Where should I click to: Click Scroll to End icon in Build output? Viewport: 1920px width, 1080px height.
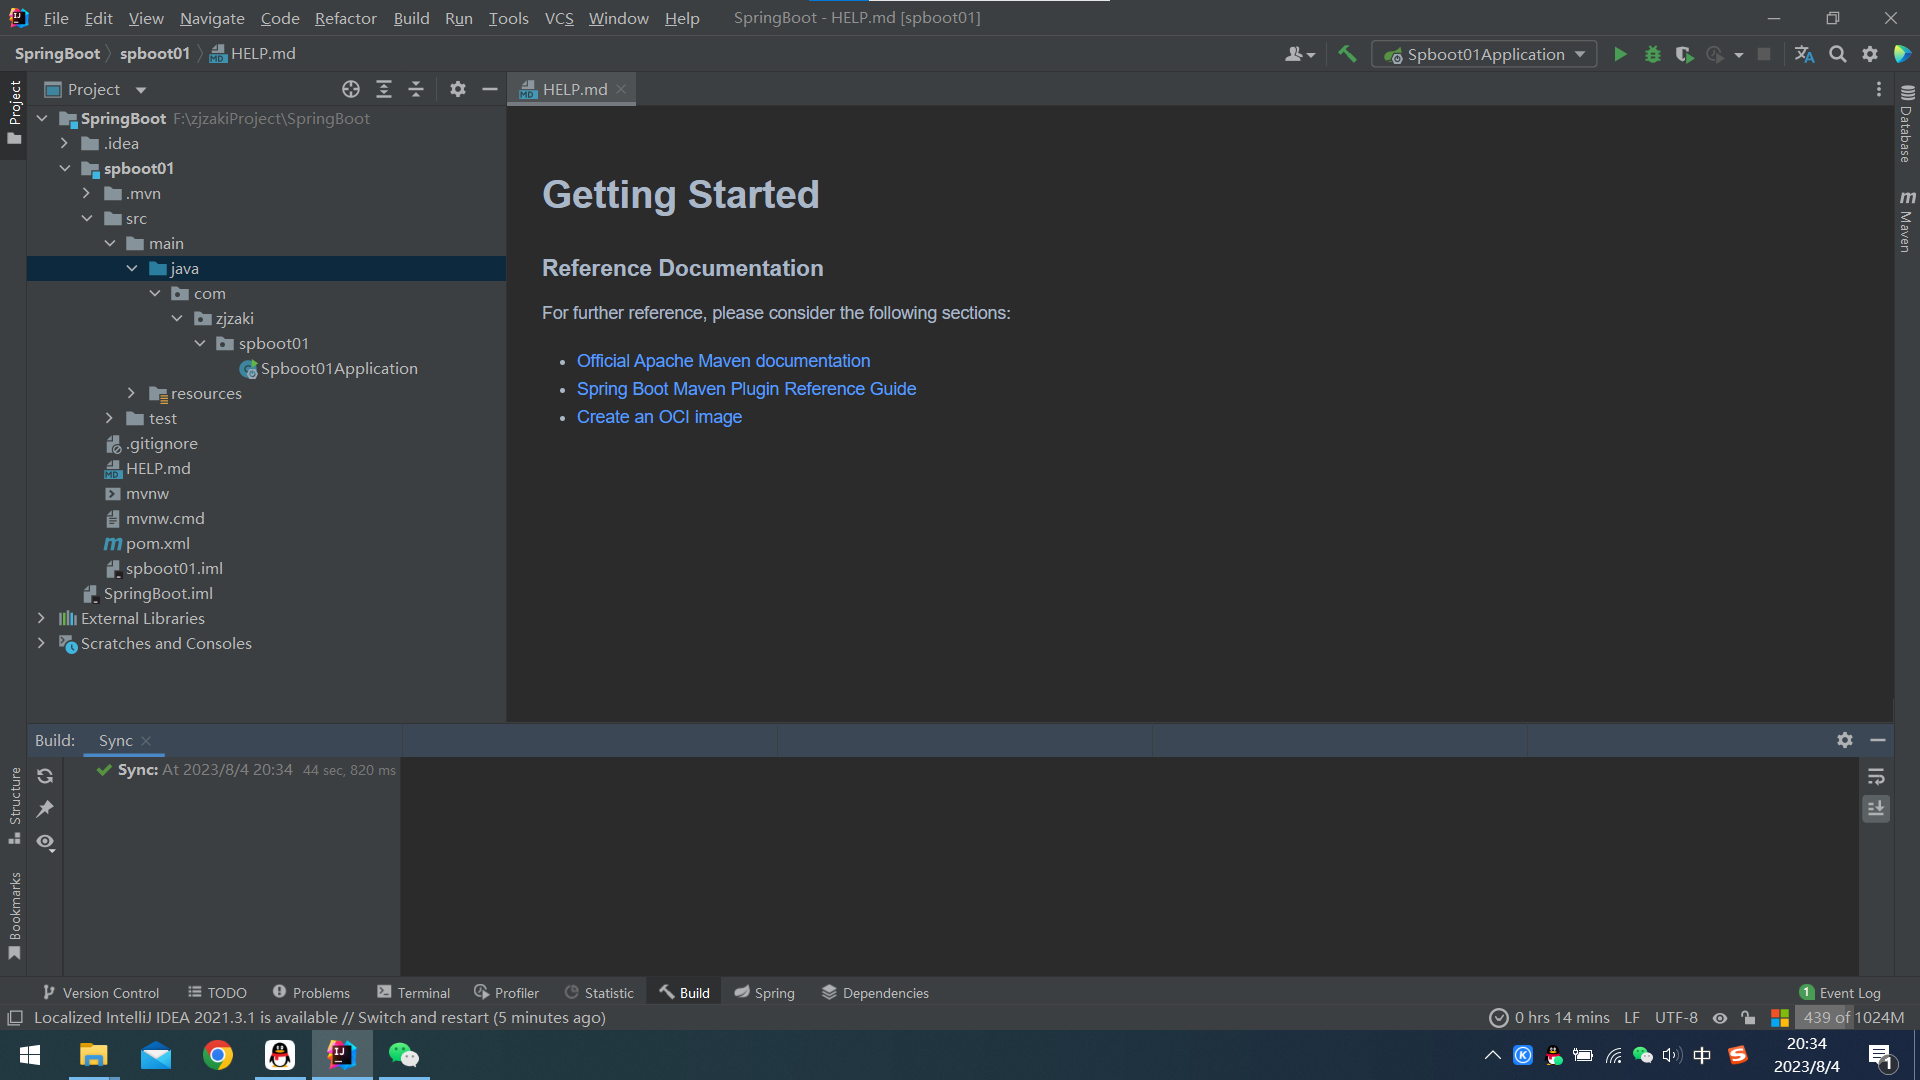1876,808
